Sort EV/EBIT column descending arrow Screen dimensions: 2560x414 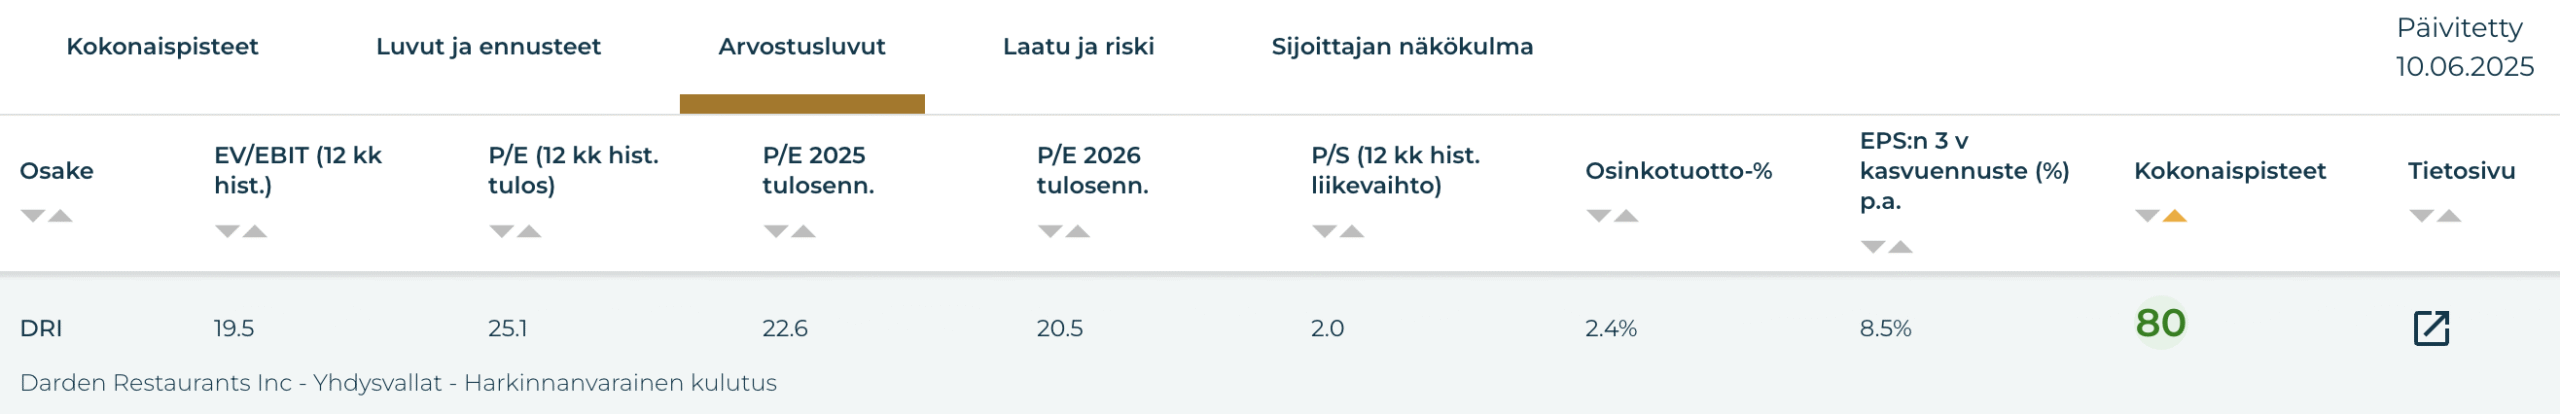(x=227, y=232)
